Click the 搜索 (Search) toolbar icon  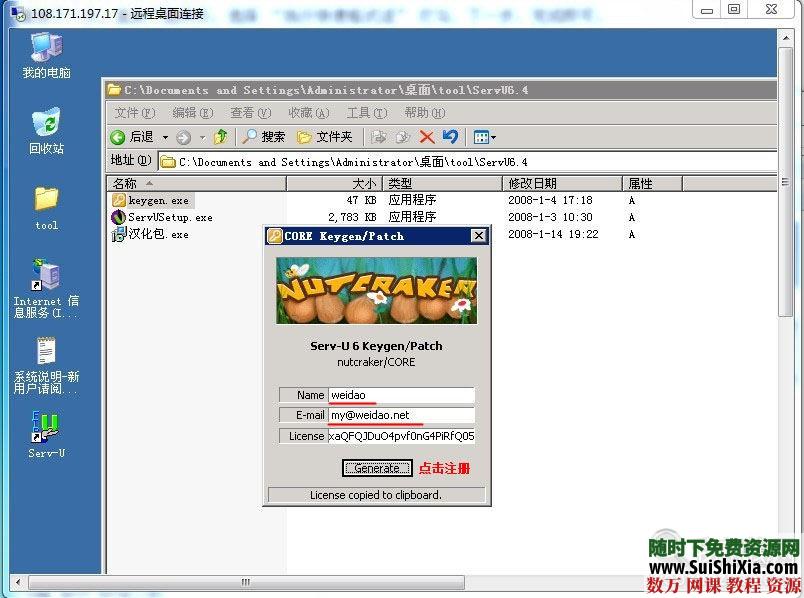262,137
